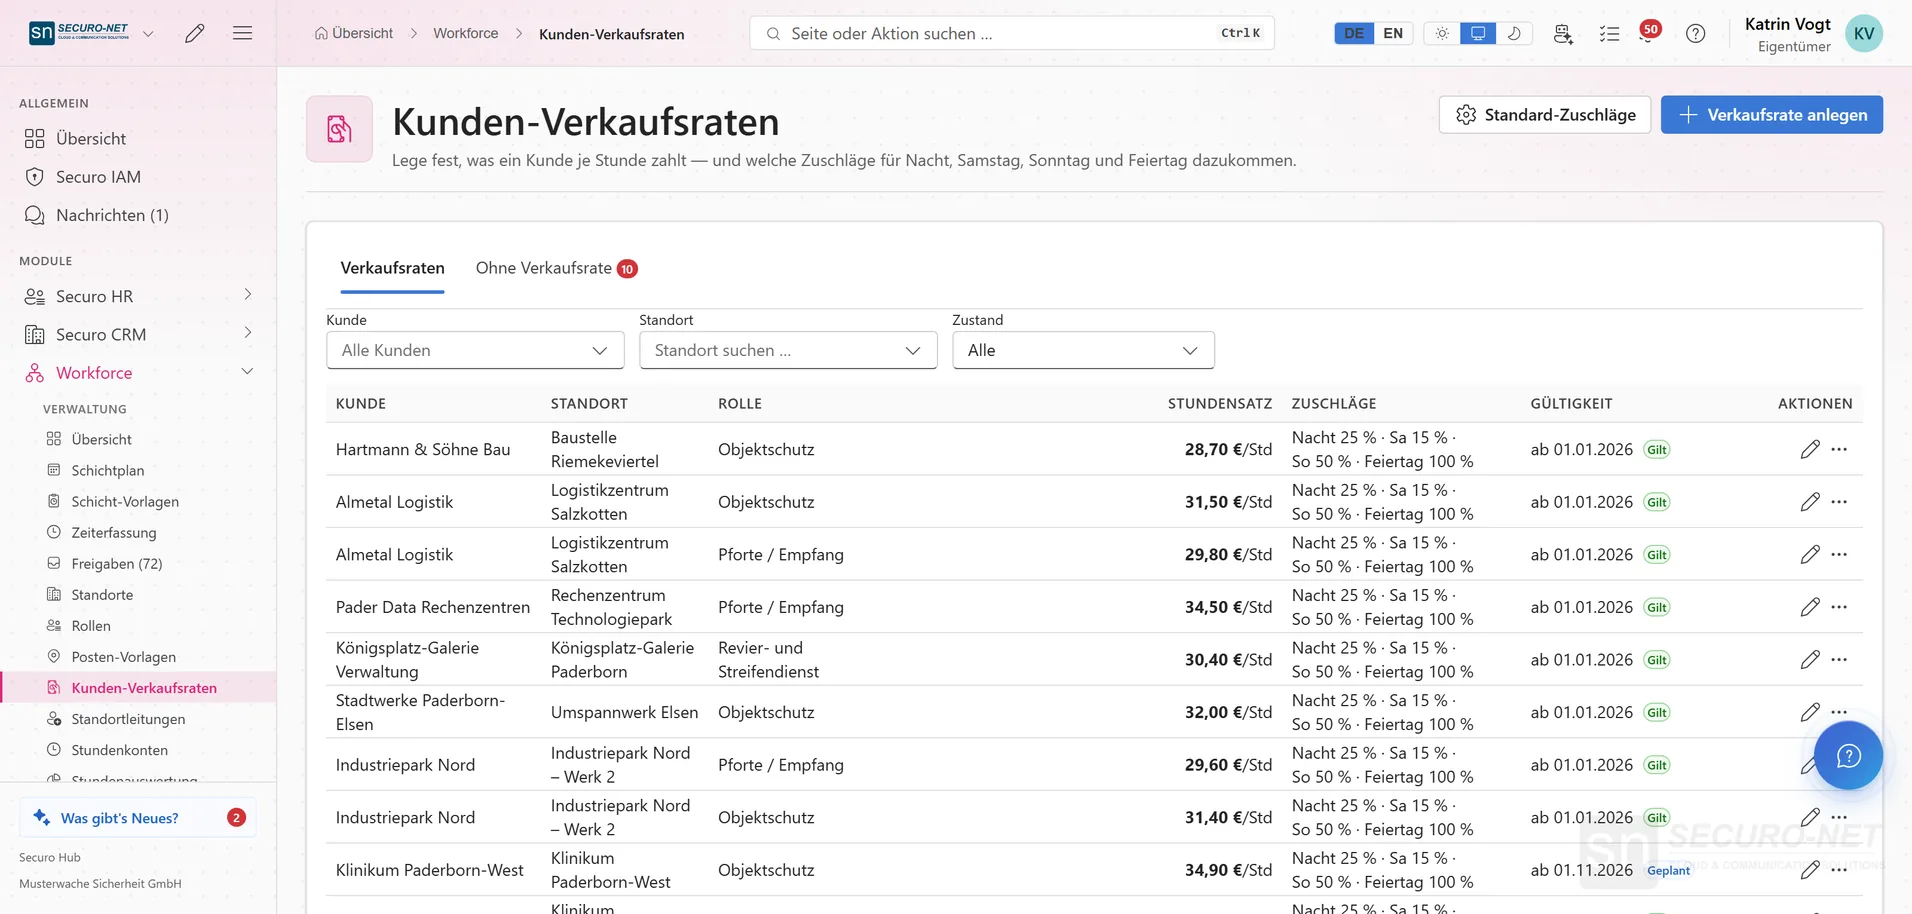Open Schichtplan in the sidebar

[108, 470]
